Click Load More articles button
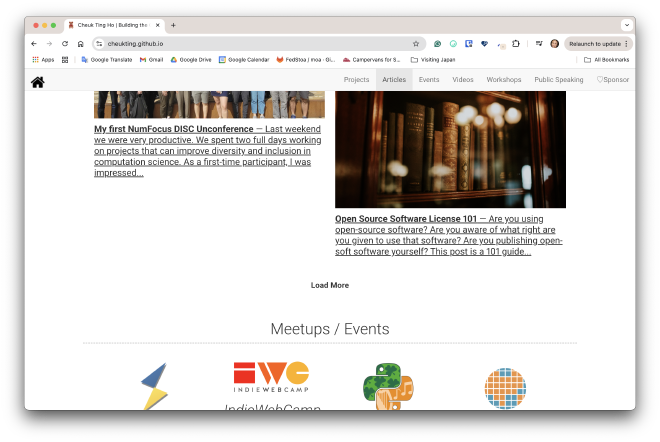 coord(330,285)
